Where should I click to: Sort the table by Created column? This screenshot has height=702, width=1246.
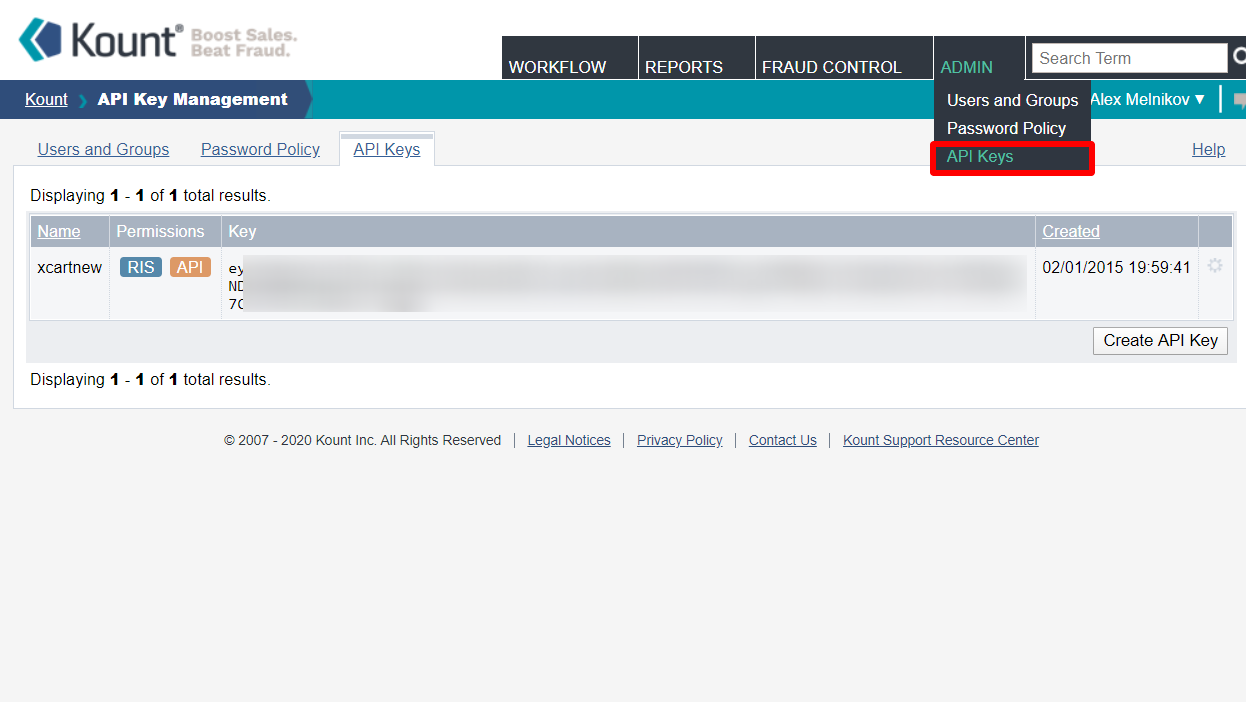[x=1071, y=231]
